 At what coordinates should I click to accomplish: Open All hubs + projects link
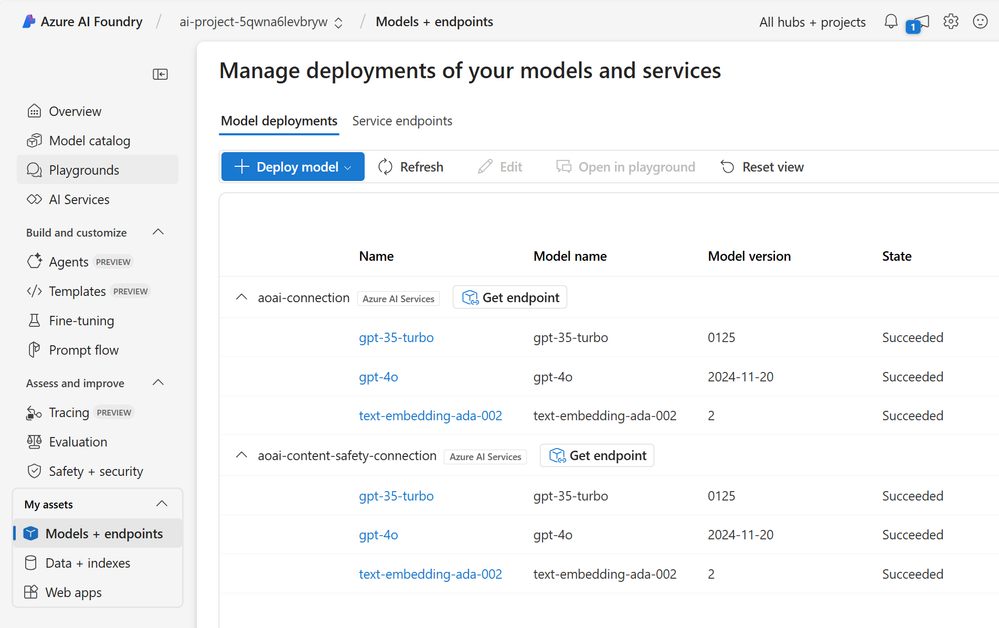(812, 22)
